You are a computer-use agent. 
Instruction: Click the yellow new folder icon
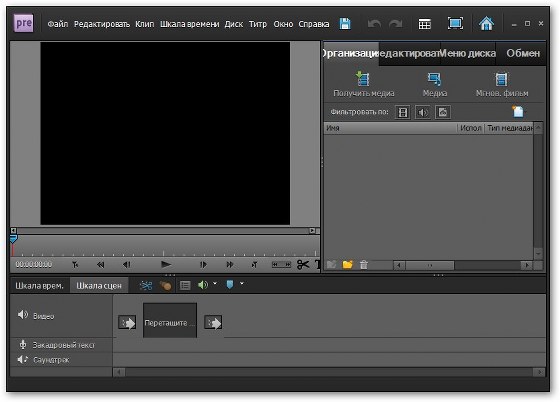click(347, 265)
